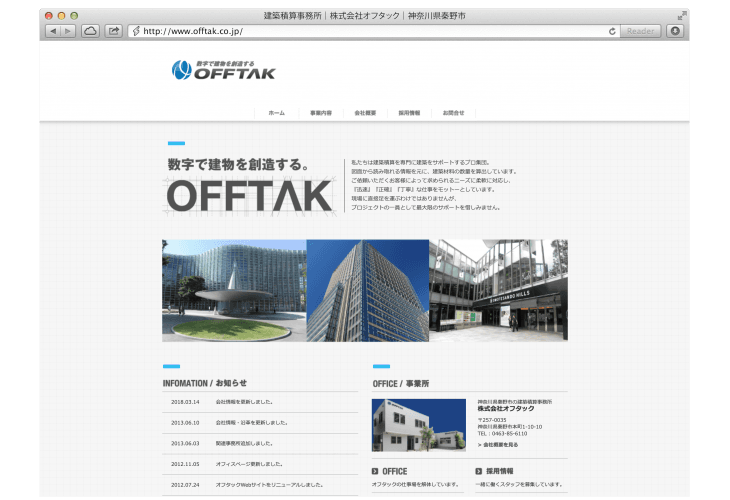Click the OFFICE / 事業所 heading
The height and width of the screenshot is (500, 730).
(x=401, y=384)
